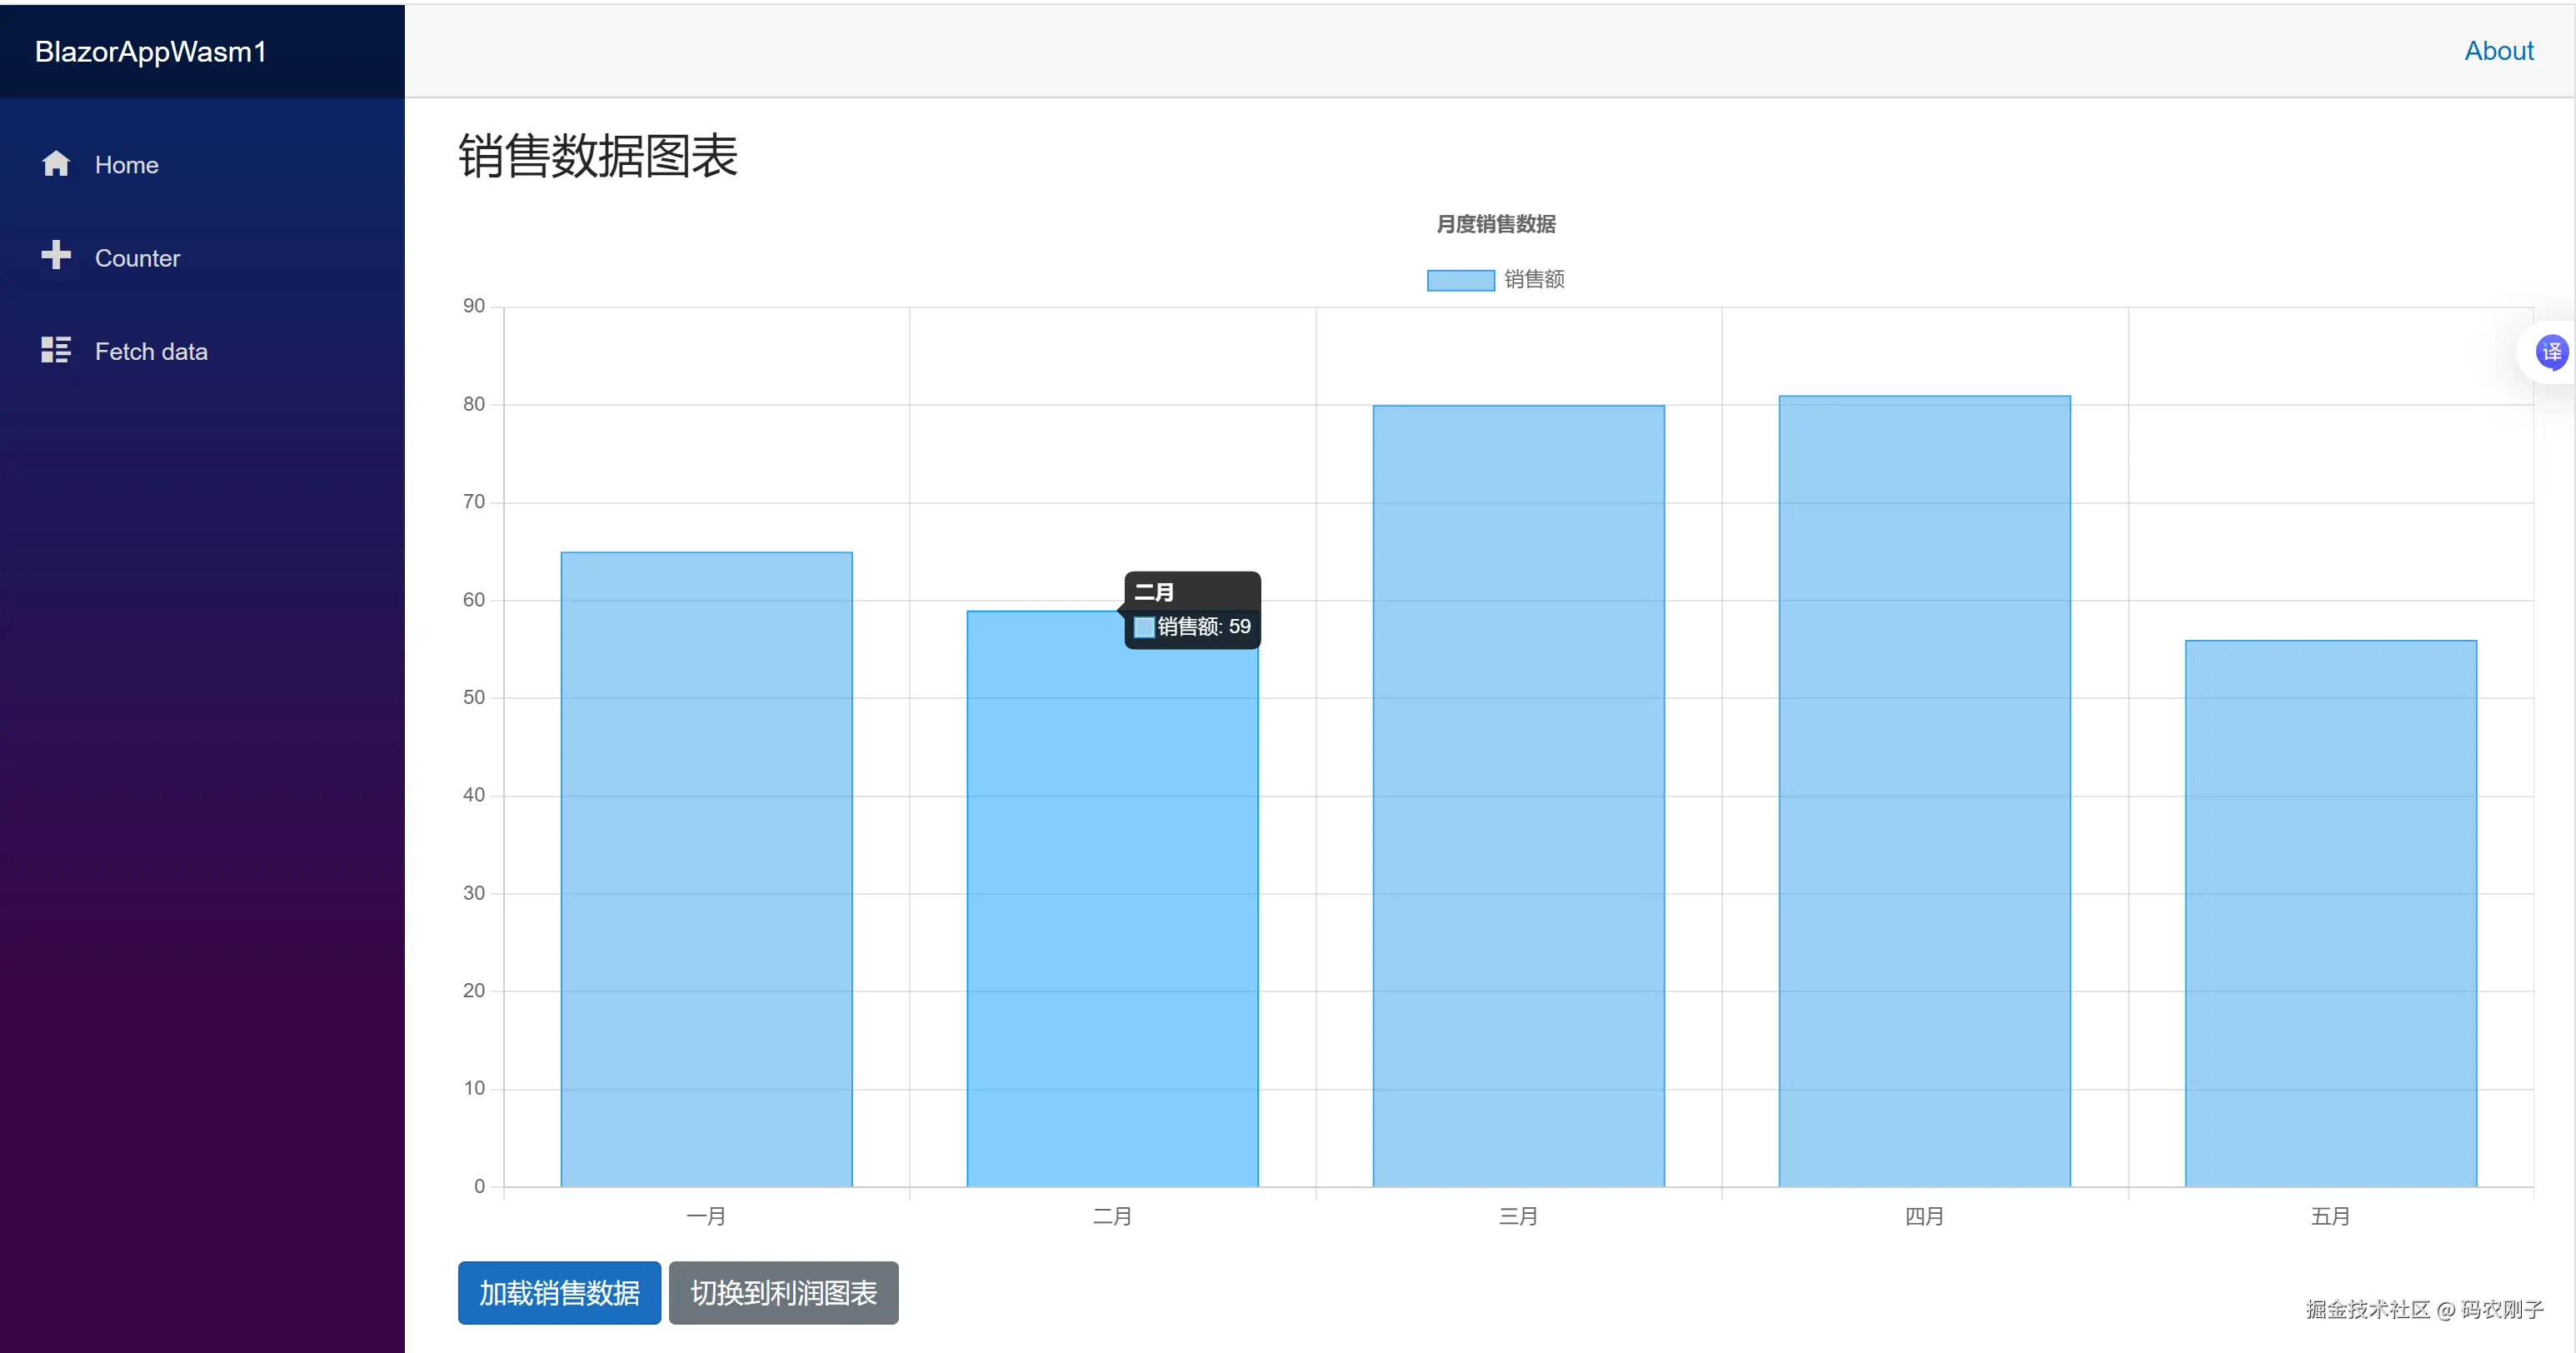Click the plus icon next to Counter
Viewport: 2576px width, 1353px height.
pos(56,256)
